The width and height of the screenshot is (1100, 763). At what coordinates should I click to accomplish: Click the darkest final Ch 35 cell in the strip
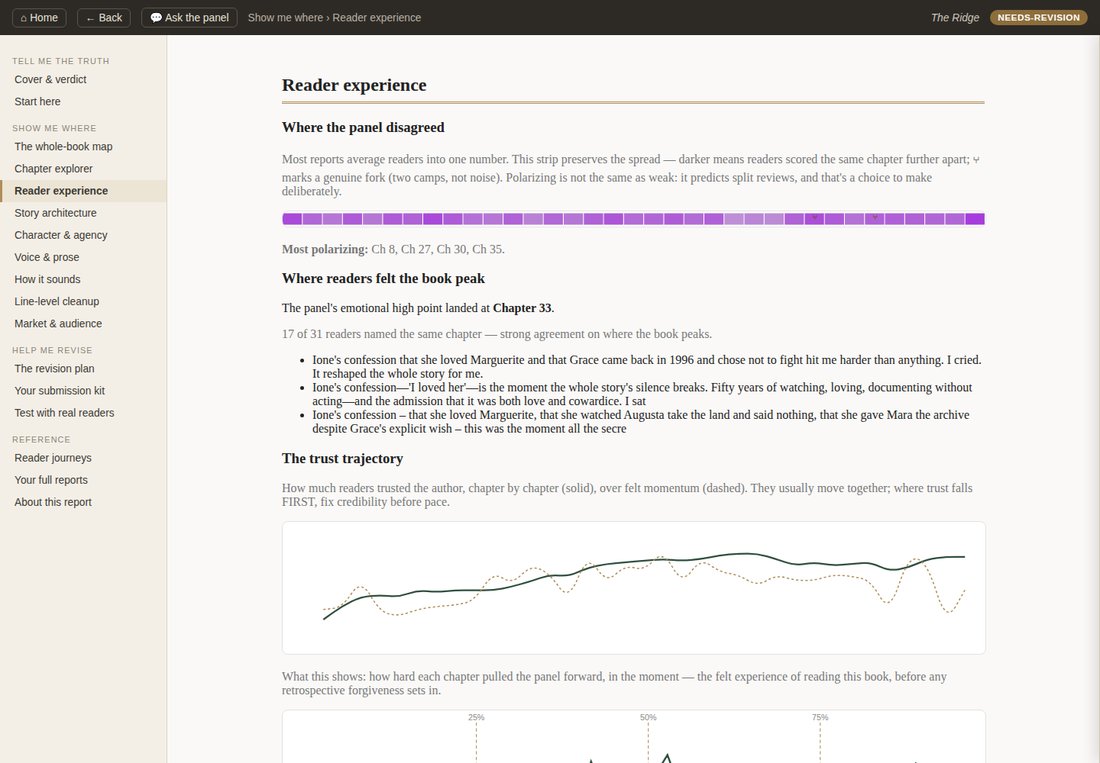coord(975,219)
